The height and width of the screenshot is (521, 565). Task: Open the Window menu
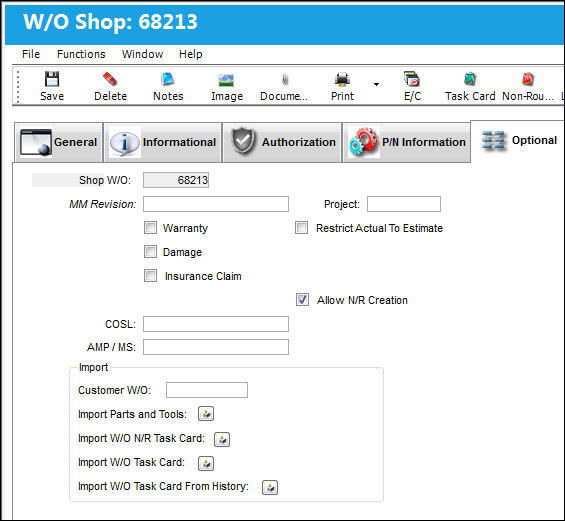click(142, 54)
